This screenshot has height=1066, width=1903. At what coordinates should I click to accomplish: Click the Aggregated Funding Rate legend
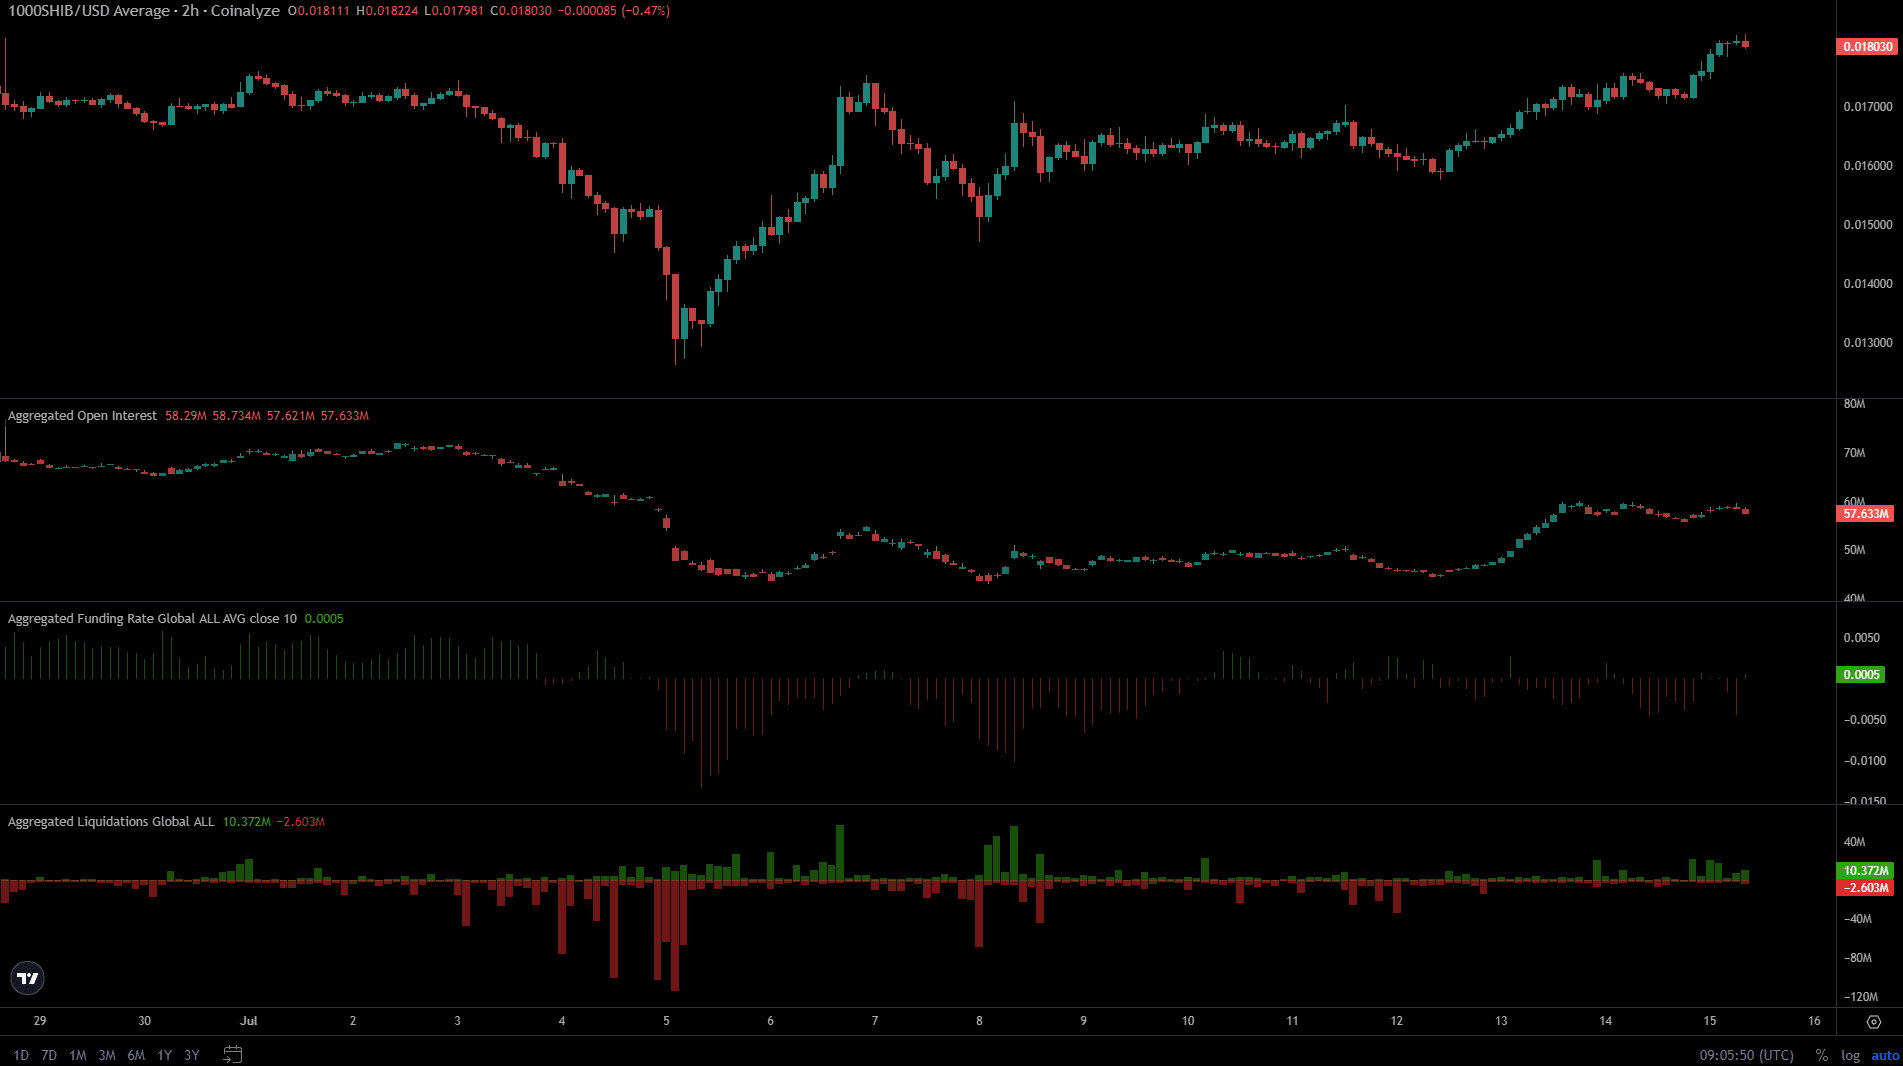(x=152, y=619)
